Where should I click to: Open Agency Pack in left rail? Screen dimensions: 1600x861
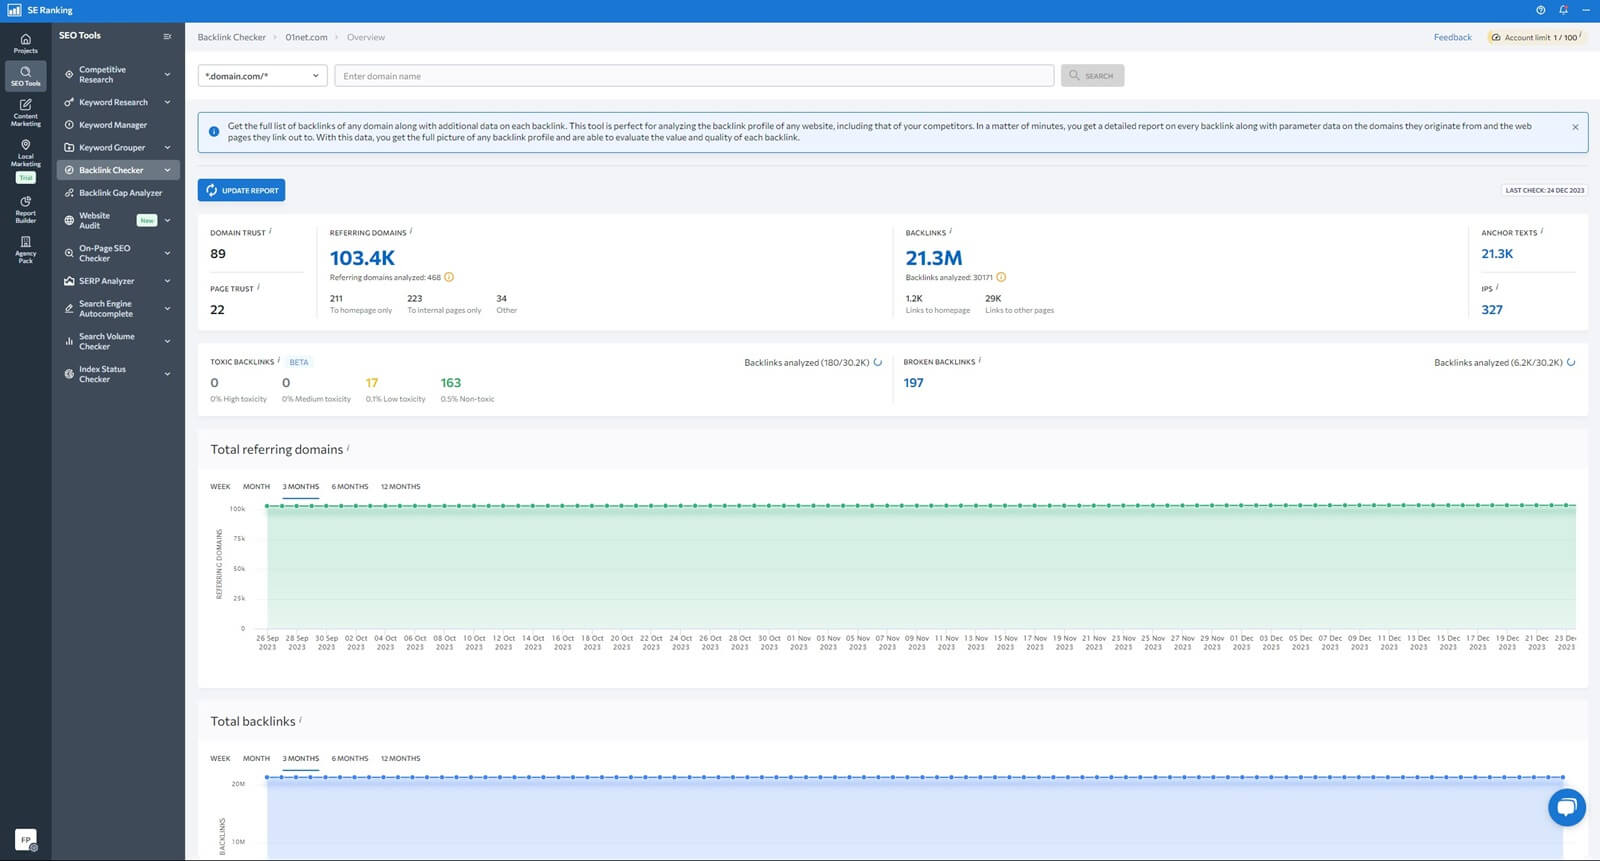point(26,249)
